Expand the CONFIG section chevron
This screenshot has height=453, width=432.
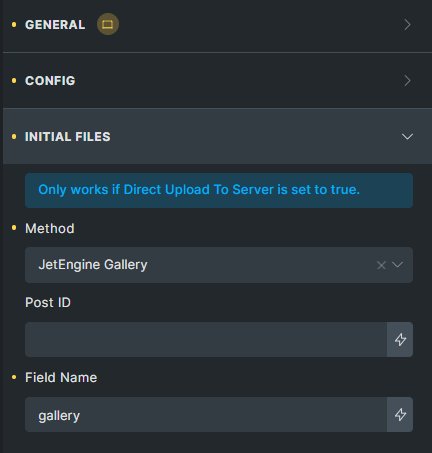407,81
